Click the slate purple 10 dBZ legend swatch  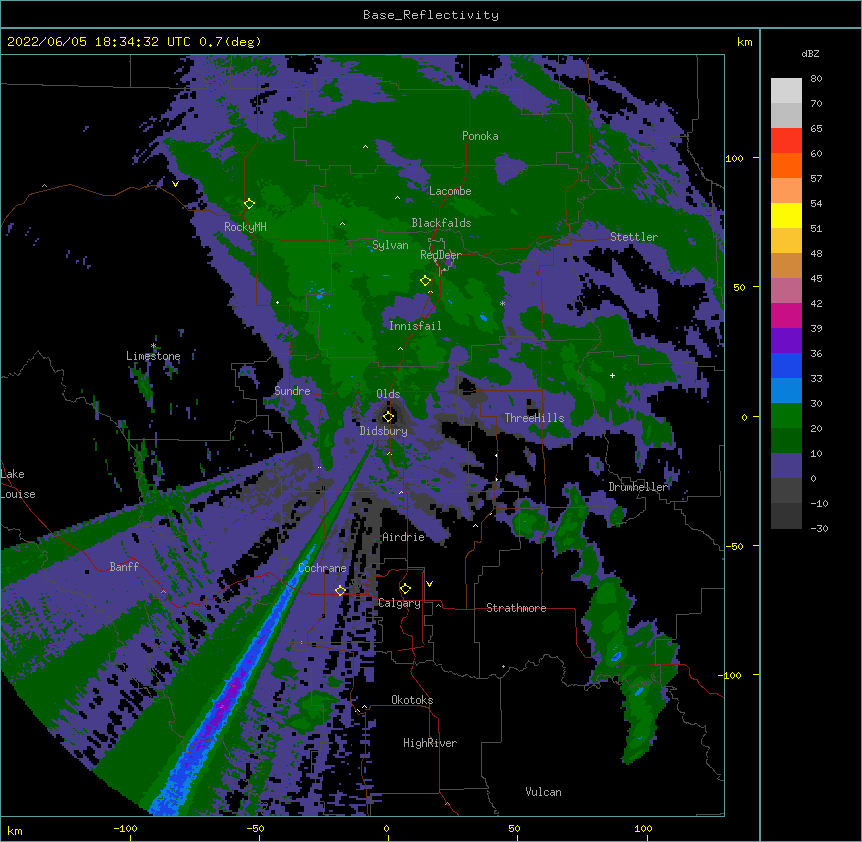786,466
